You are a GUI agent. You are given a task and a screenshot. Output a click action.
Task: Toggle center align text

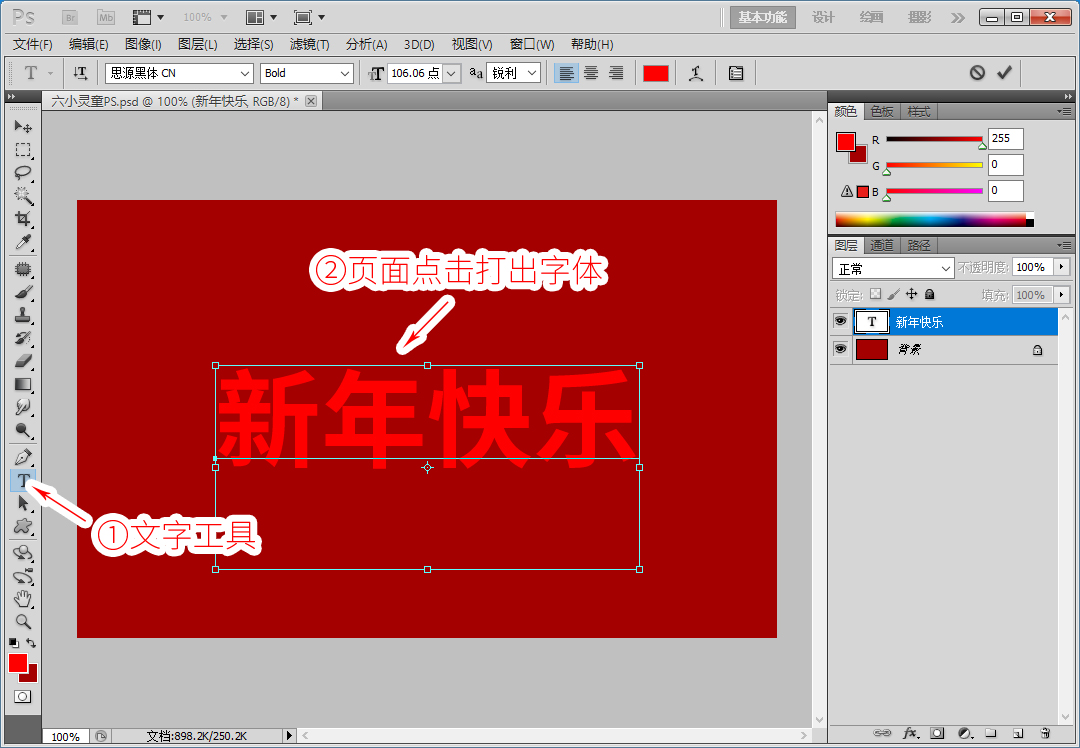coord(591,73)
